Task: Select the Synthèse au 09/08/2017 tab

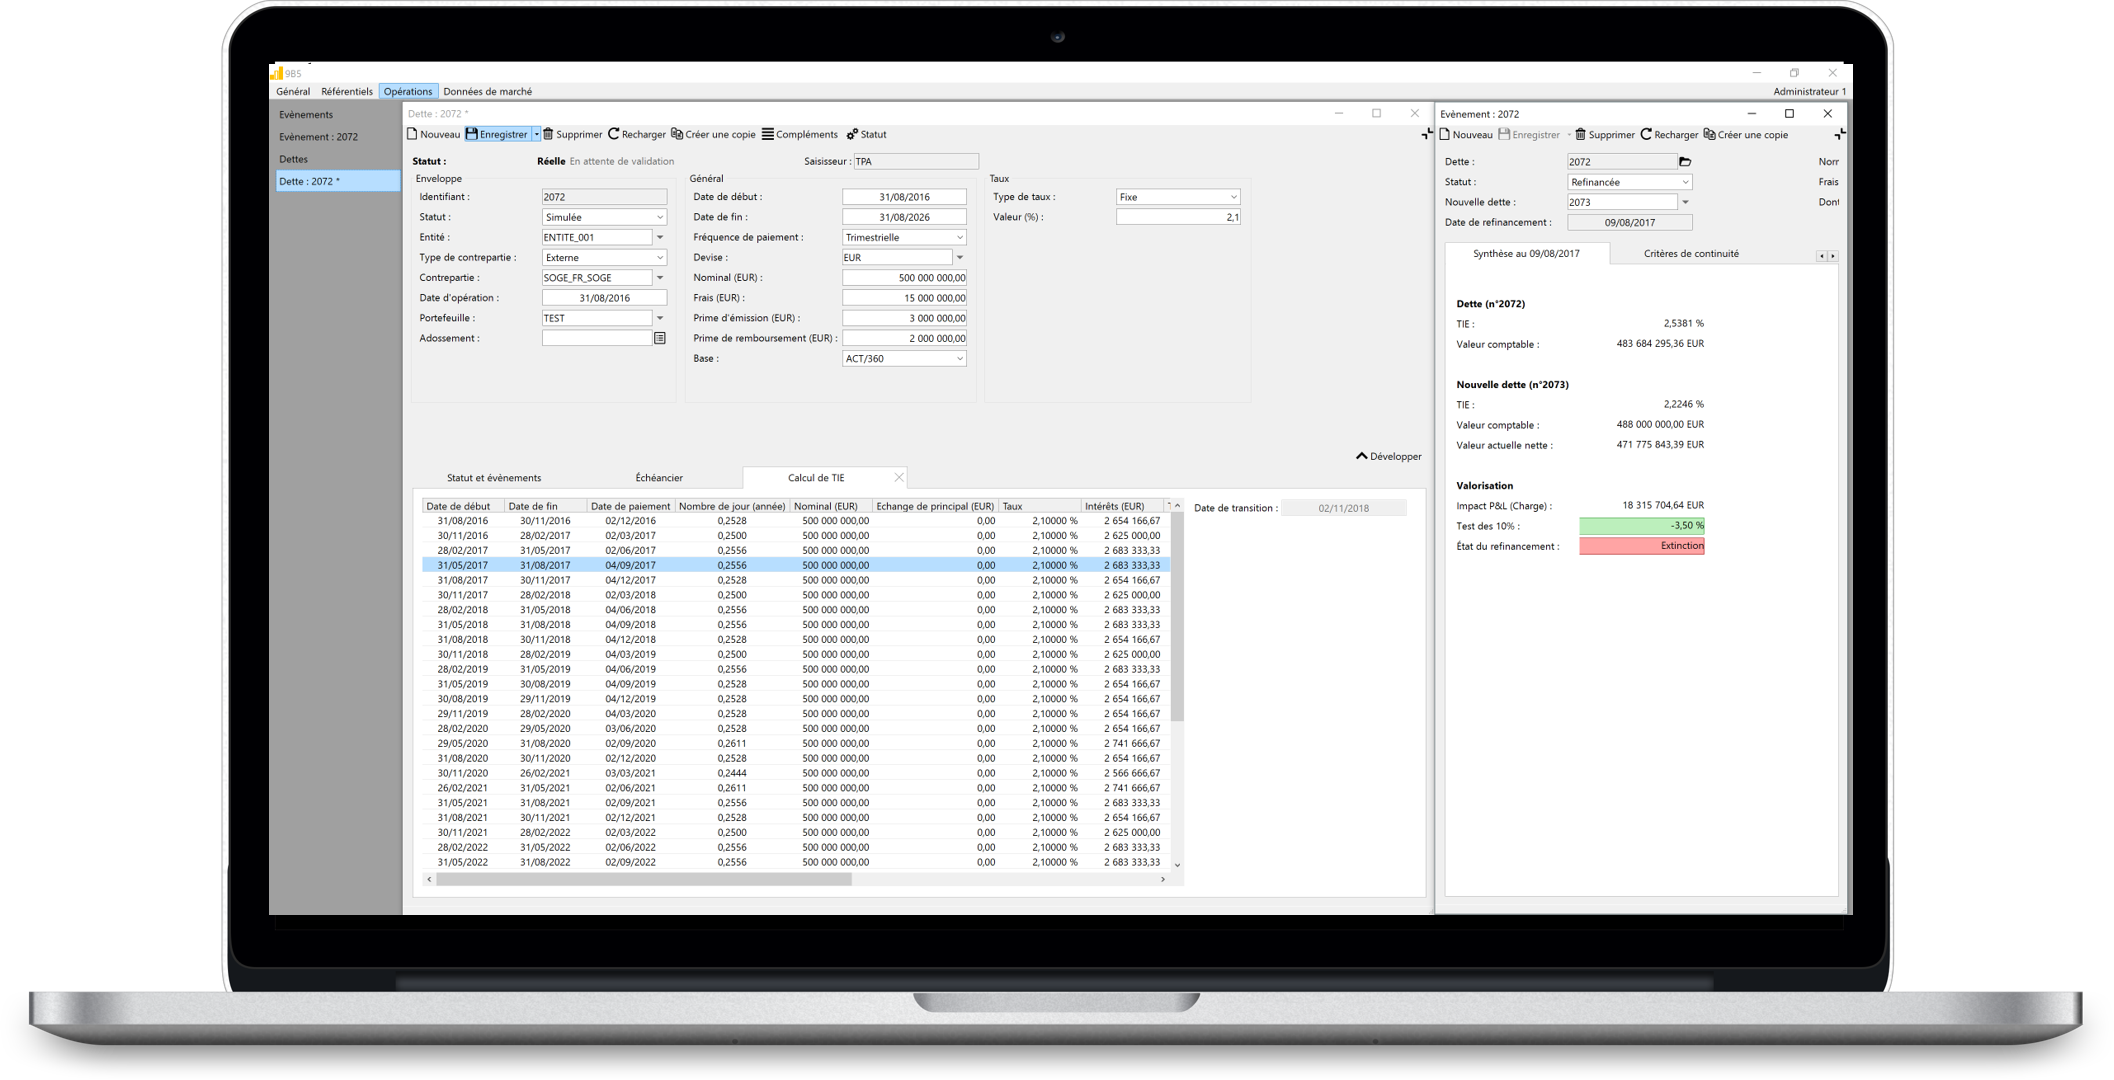Action: click(x=1526, y=254)
